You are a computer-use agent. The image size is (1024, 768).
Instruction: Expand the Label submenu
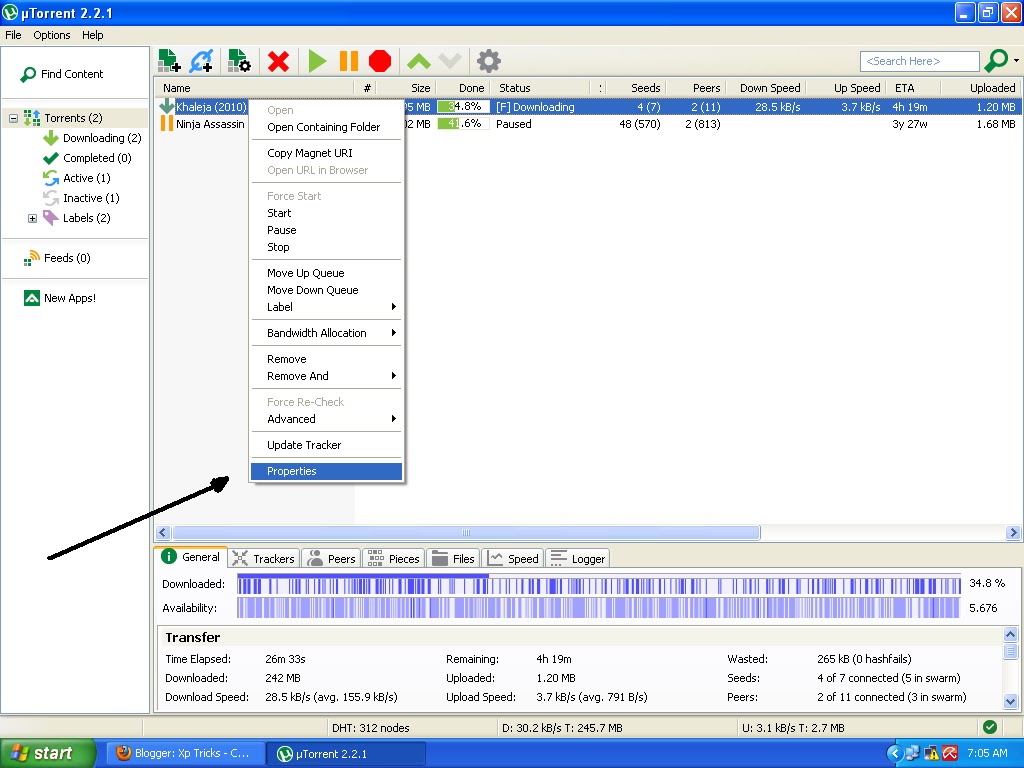(x=326, y=308)
